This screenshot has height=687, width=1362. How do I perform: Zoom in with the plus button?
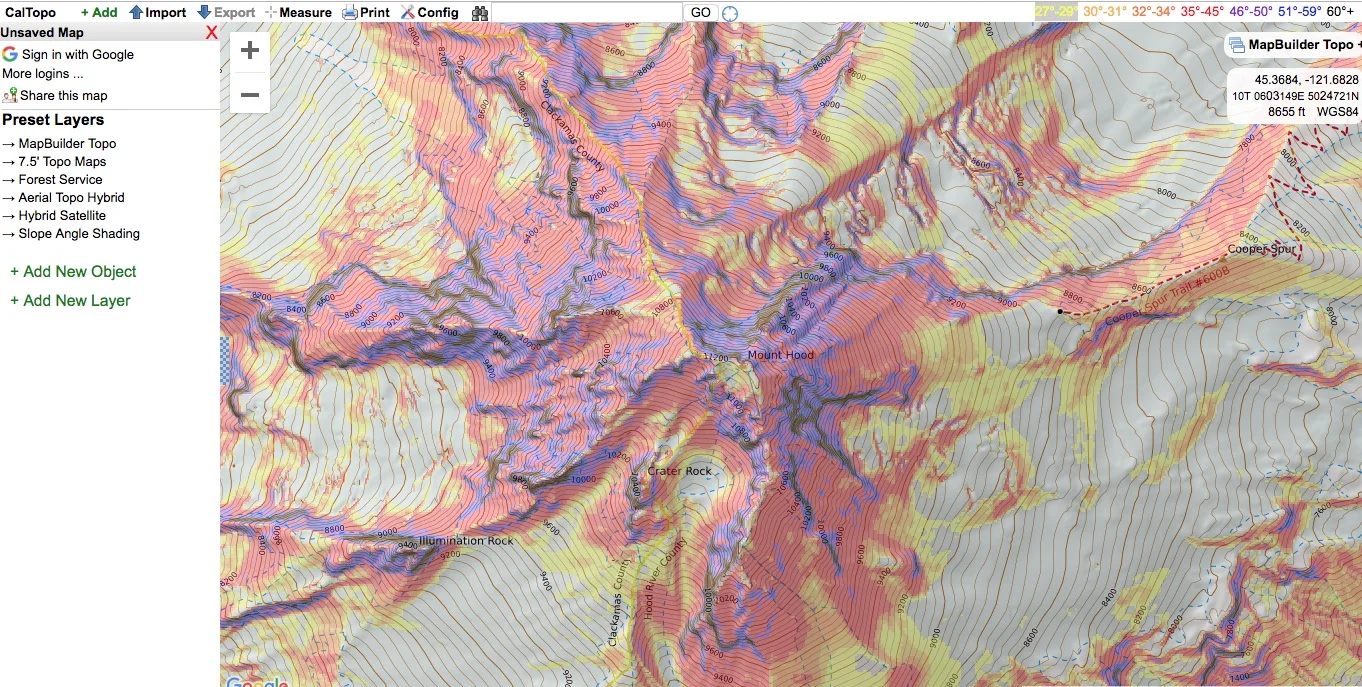(x=250, y=51)
